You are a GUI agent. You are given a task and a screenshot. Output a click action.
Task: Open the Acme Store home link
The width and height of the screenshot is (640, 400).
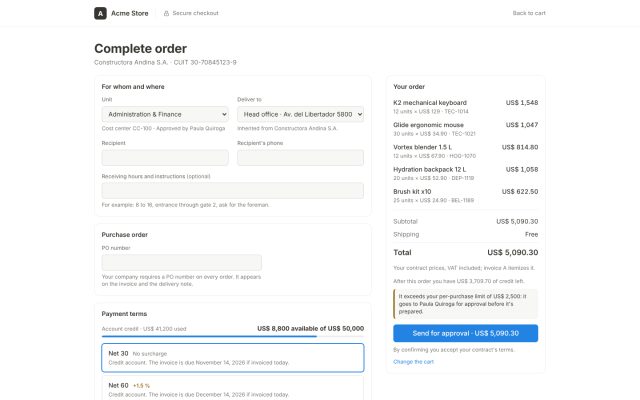pos(121,13)
